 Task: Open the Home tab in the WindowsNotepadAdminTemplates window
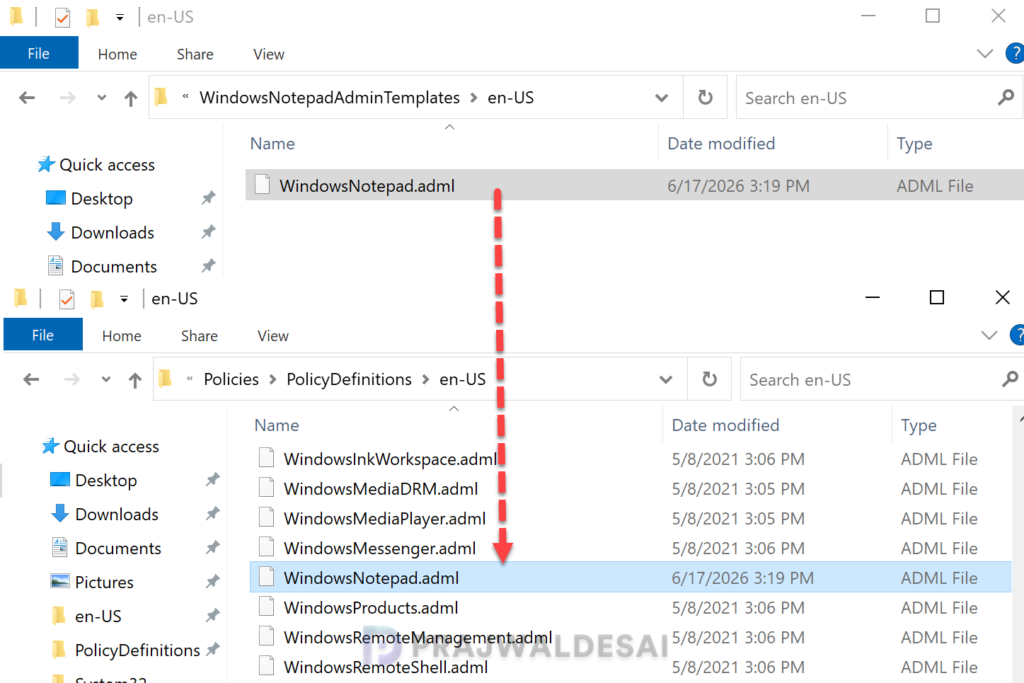118,54
